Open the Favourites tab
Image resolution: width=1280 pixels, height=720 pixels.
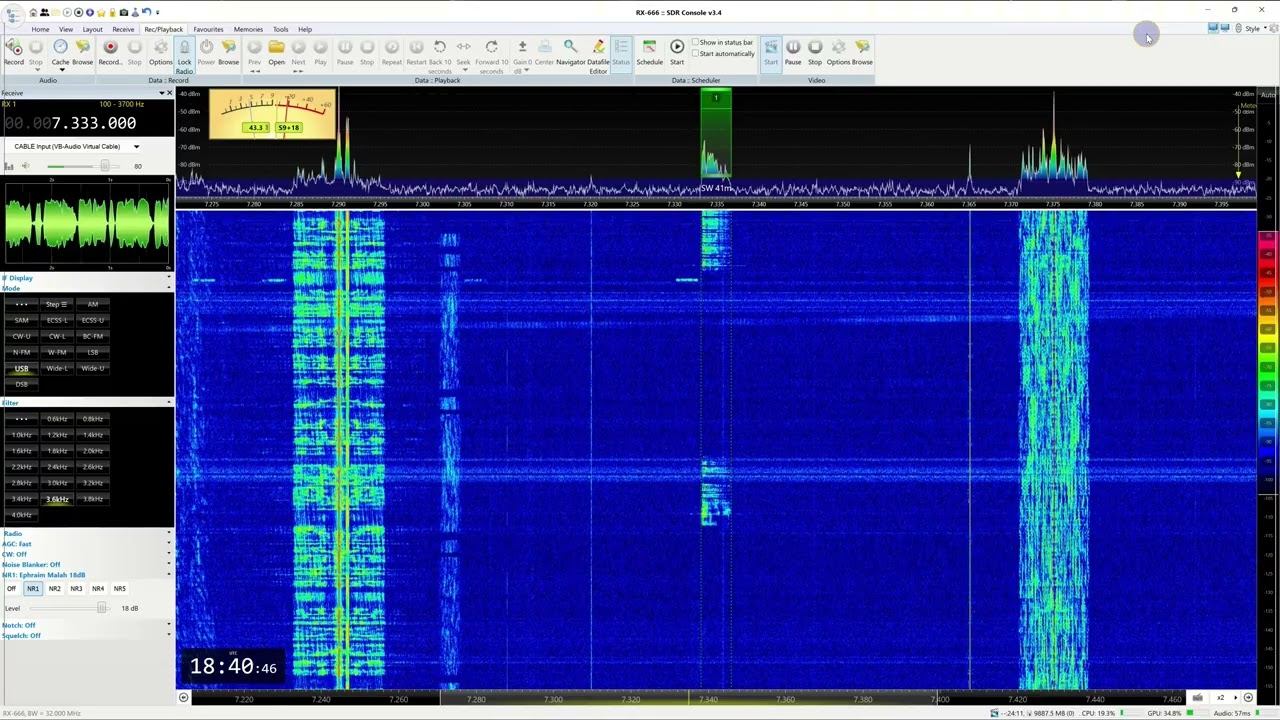pyautogui.click(x=208, y=29)
